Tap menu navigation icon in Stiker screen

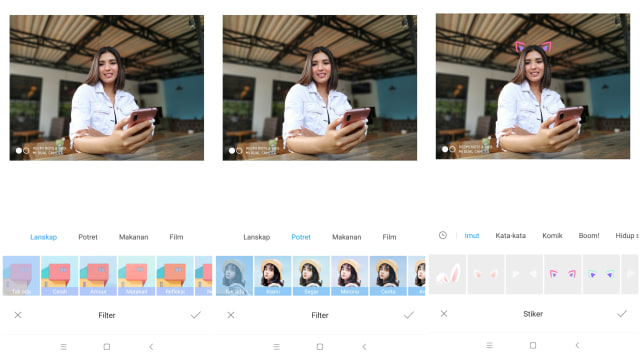489,345
